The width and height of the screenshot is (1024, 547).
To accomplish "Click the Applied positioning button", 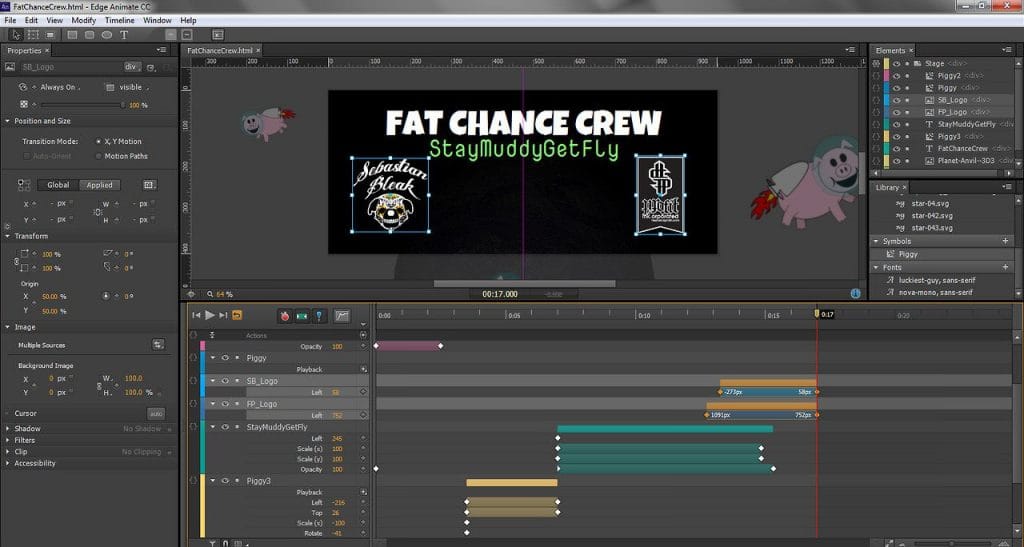I will pyautogui.click(x=100, y=185).
